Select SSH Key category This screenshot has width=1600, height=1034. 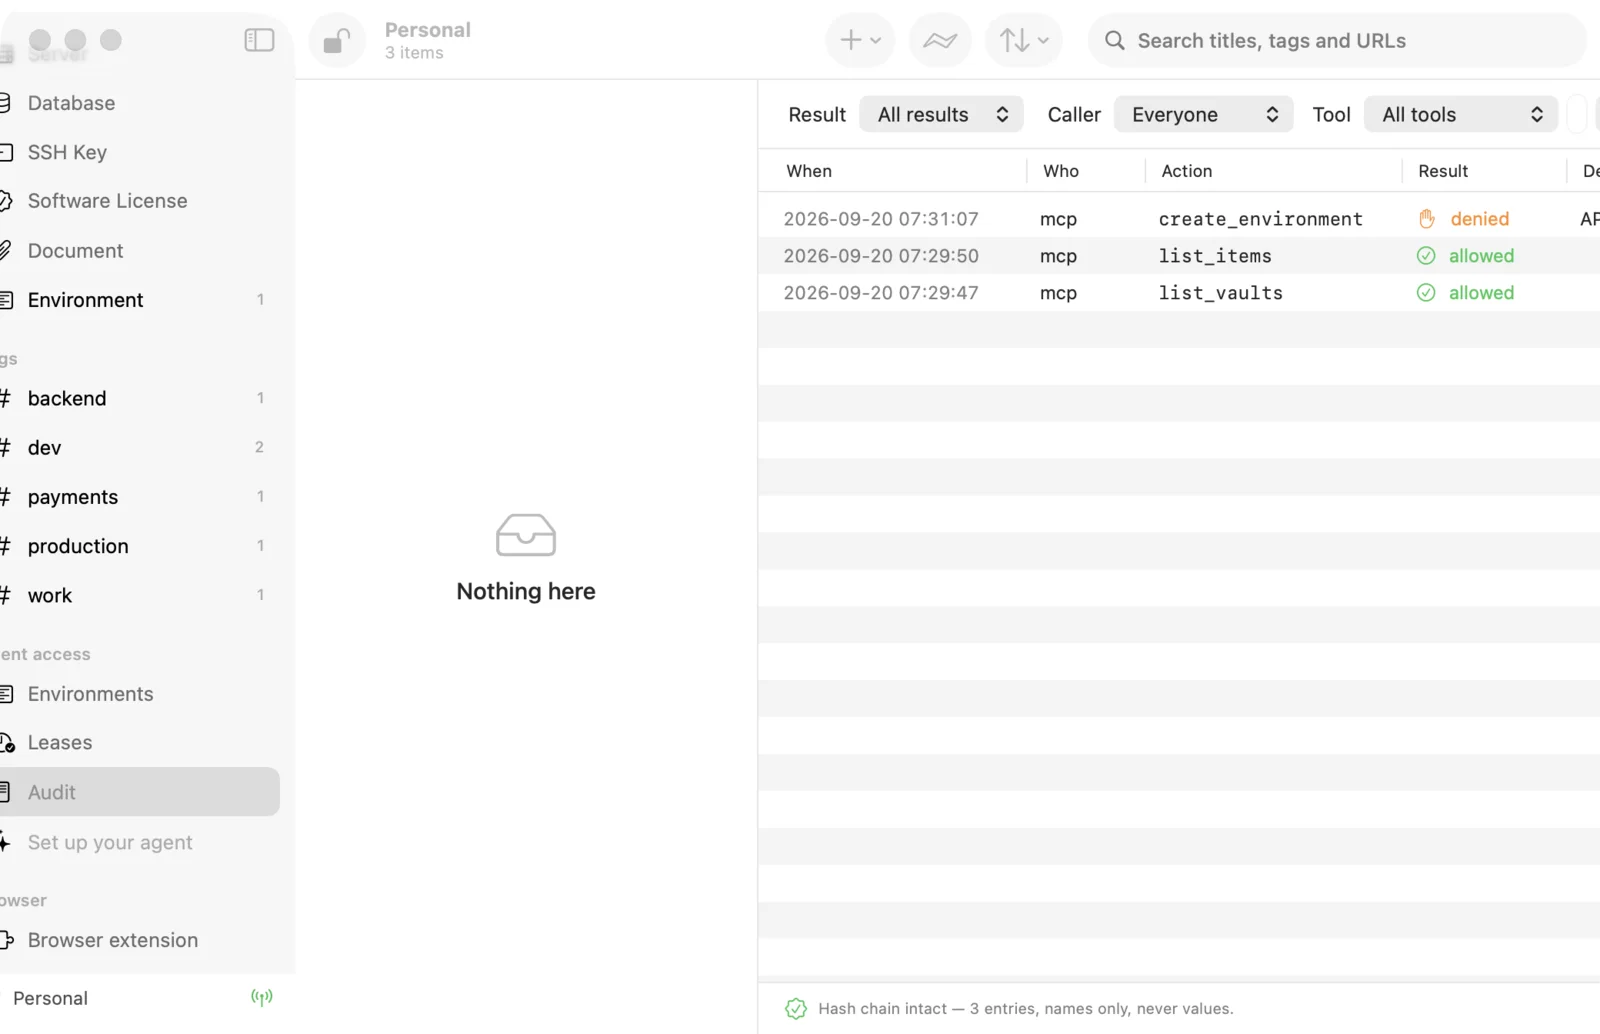pyautogui.click(x=140, y=152)
